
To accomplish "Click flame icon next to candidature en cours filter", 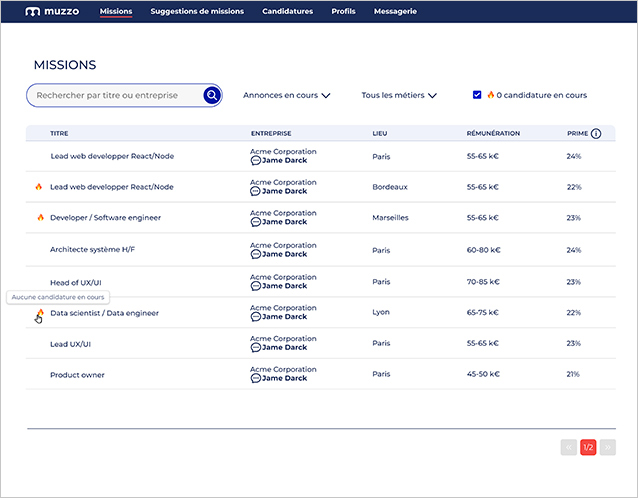I will pos(491,95).
